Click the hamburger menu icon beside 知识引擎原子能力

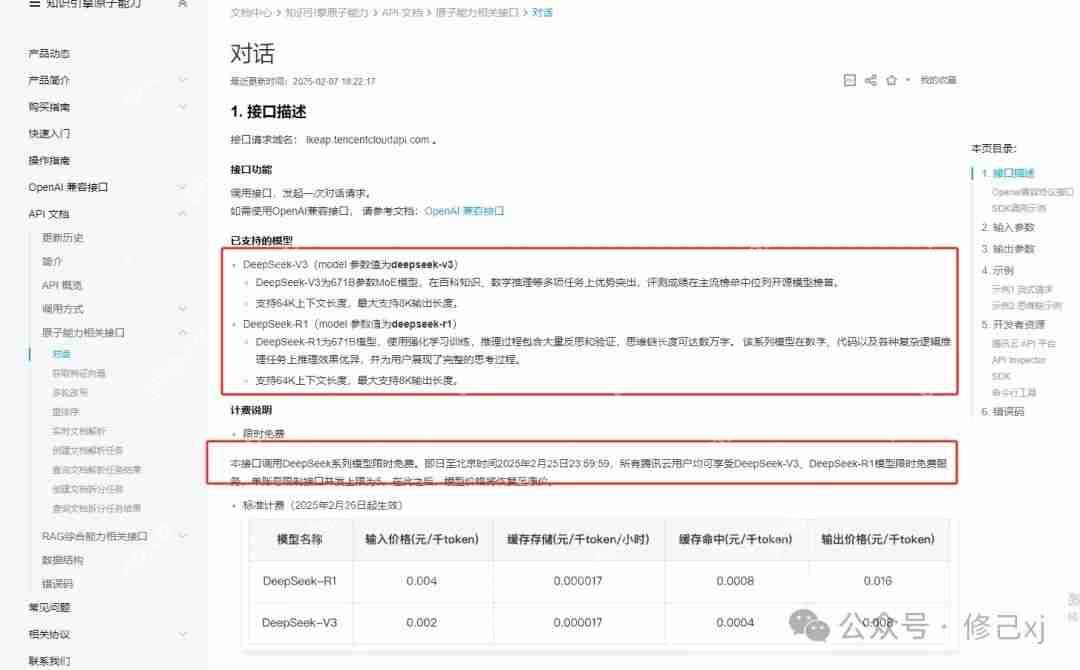[x=34, y=3]
